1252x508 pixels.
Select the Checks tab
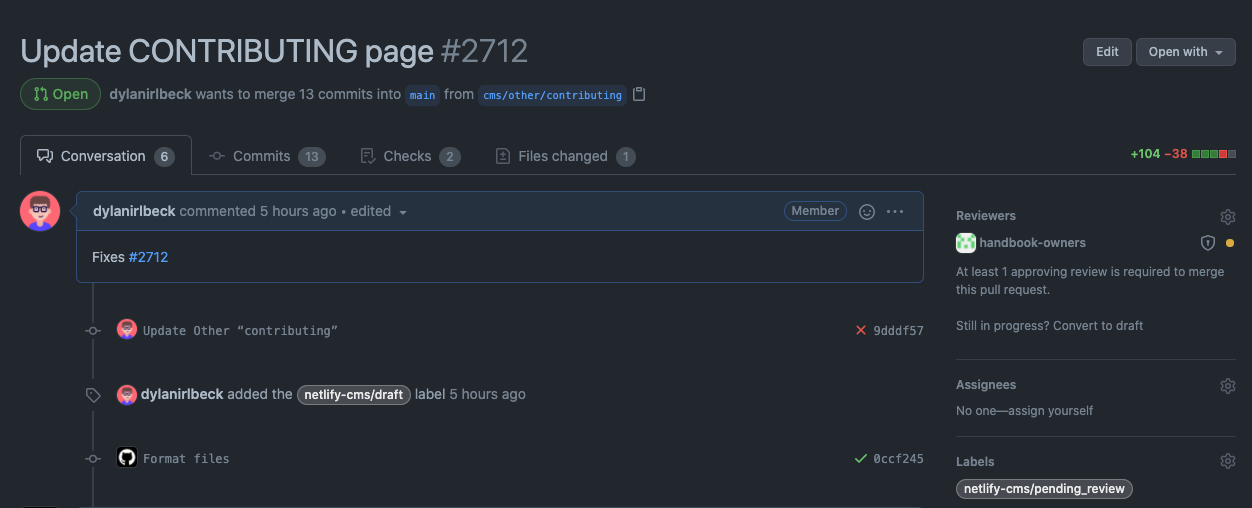point(409,156)
